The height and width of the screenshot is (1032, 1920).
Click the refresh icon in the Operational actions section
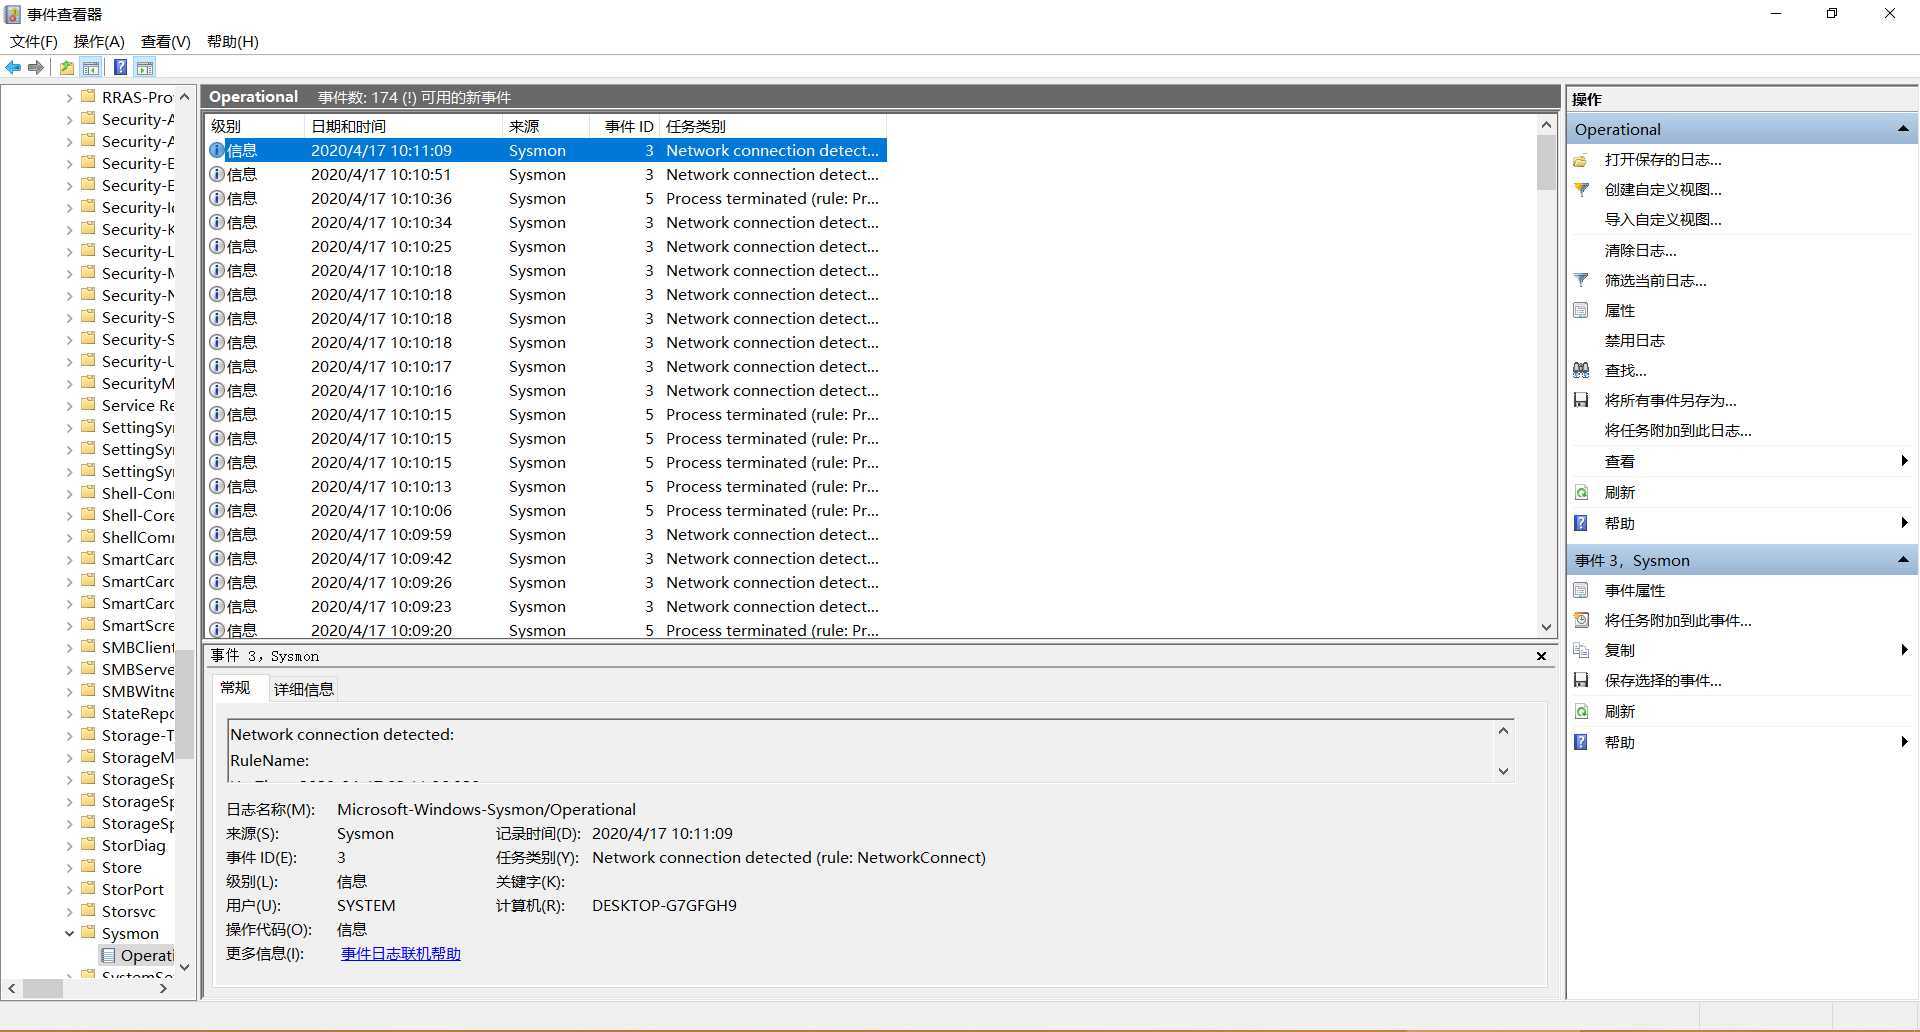click(1581, 493)
